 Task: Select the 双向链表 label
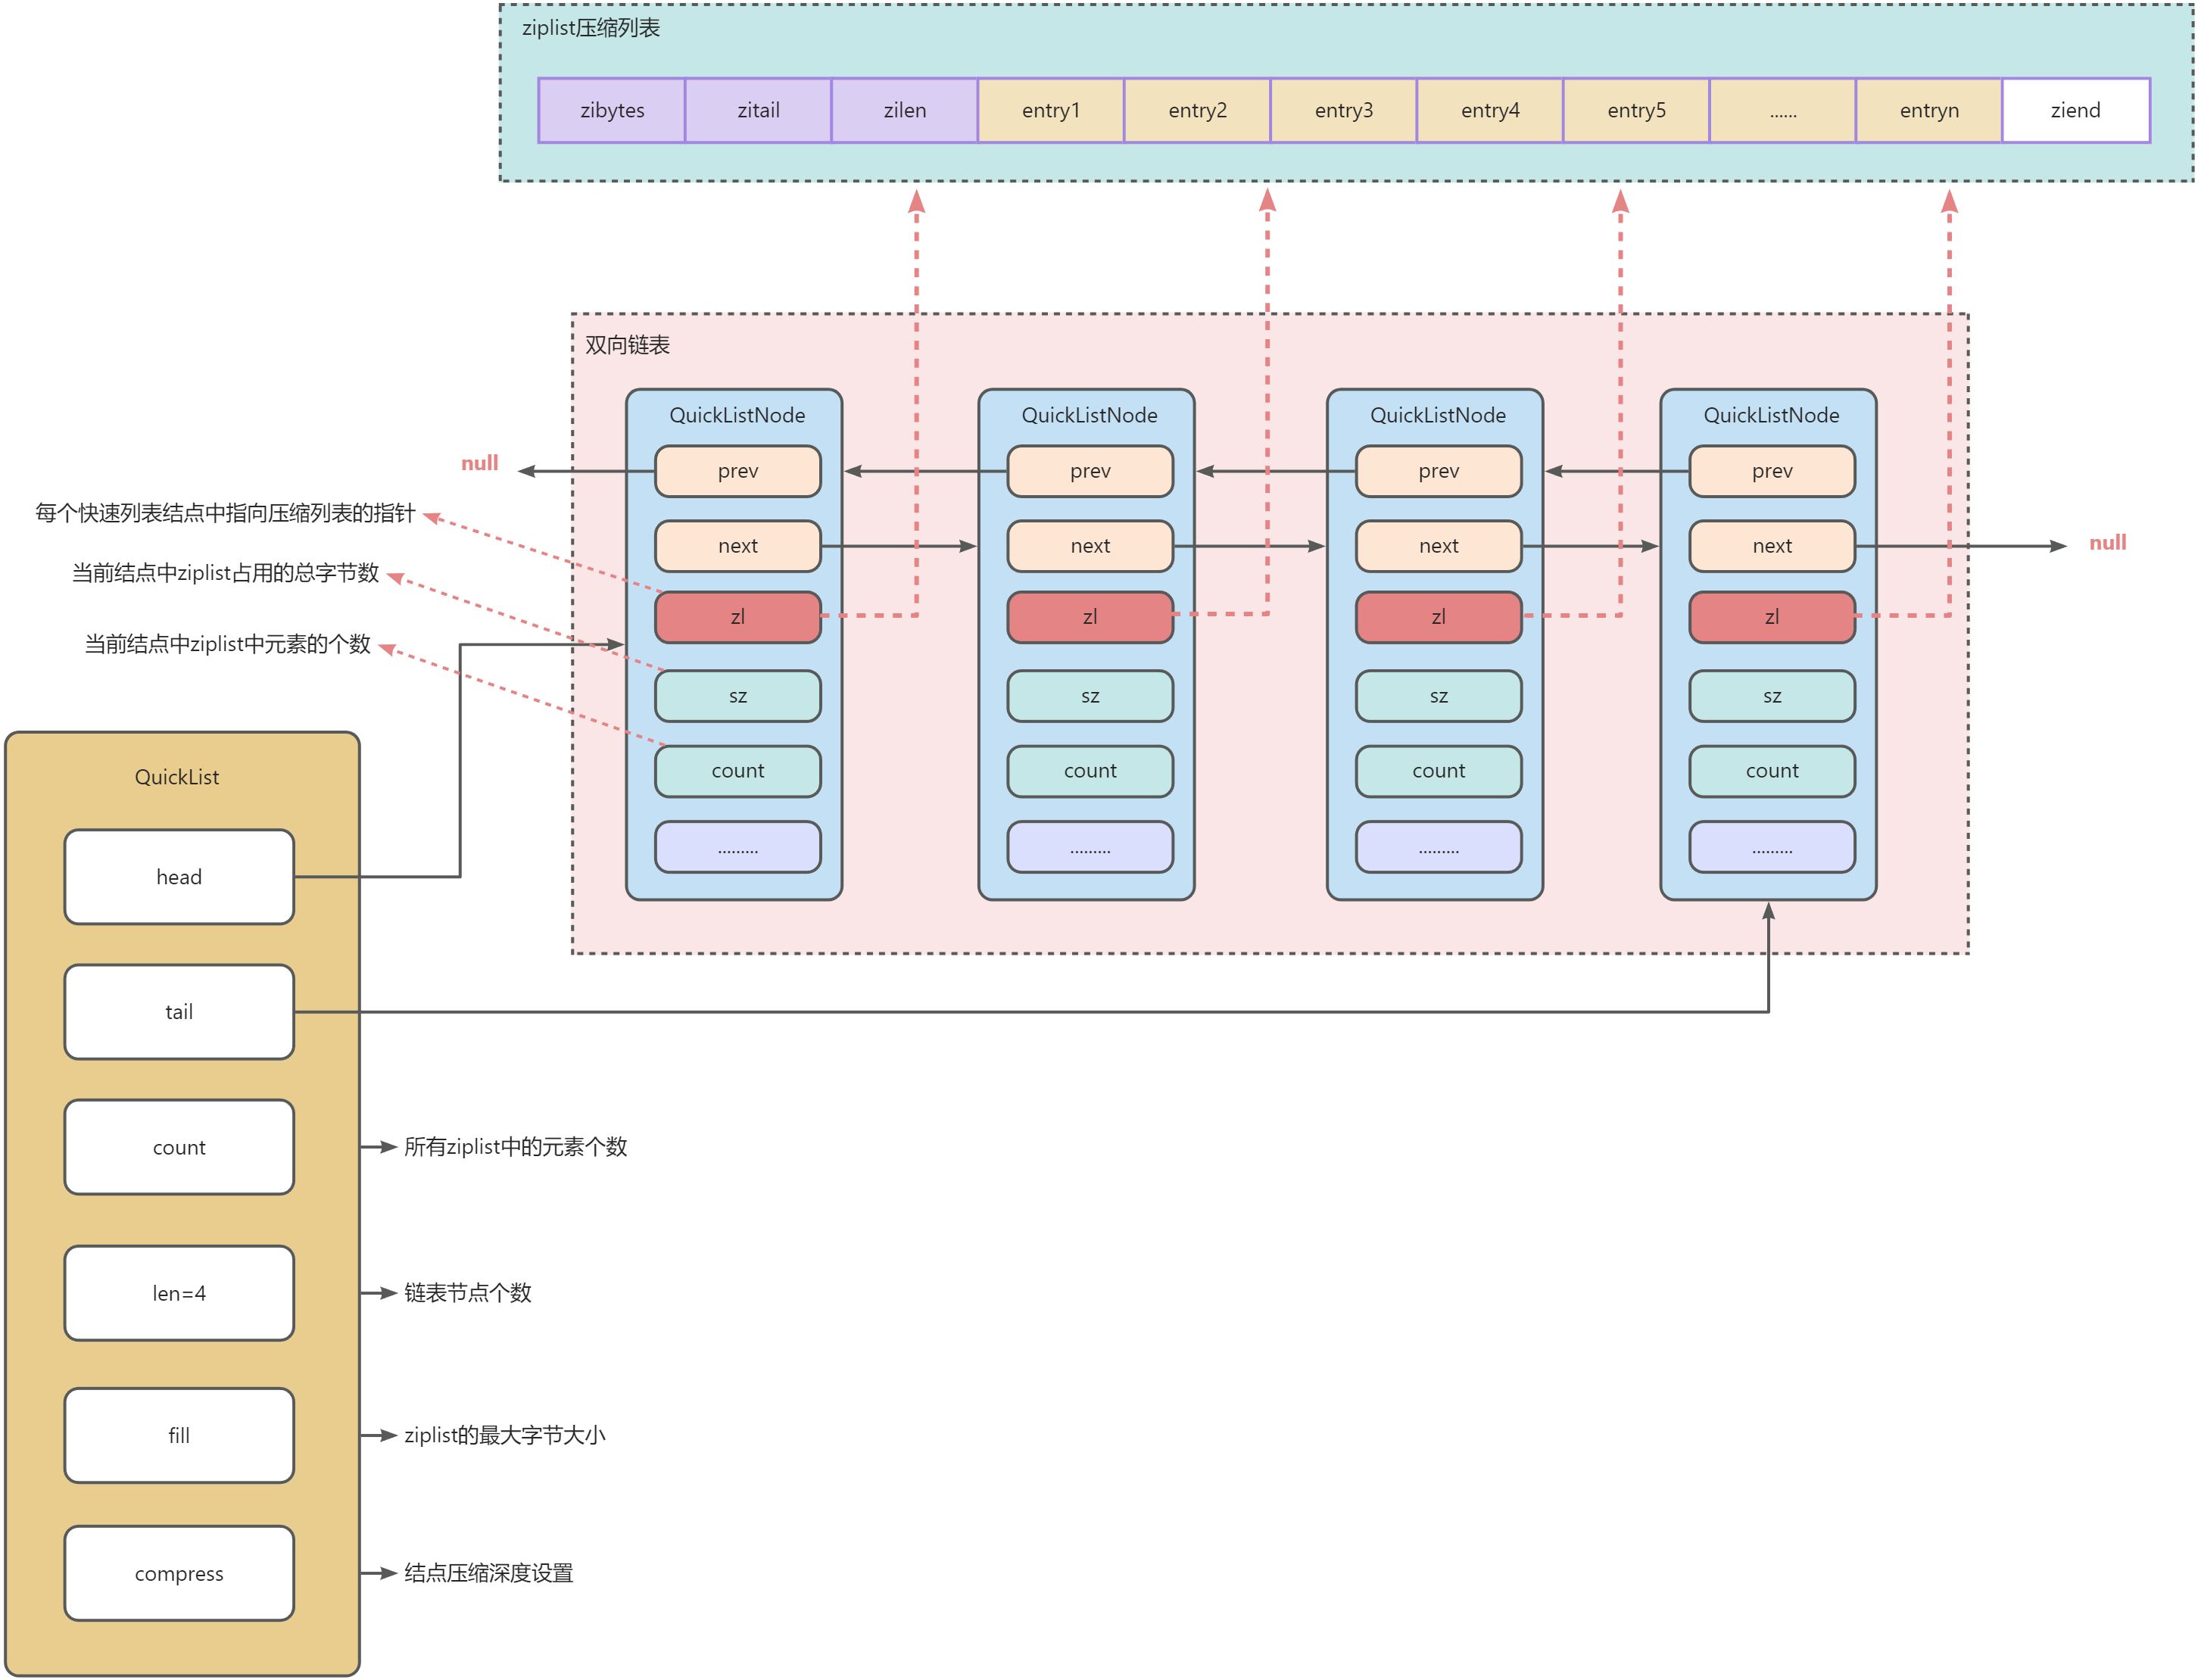tap(627, 346)
